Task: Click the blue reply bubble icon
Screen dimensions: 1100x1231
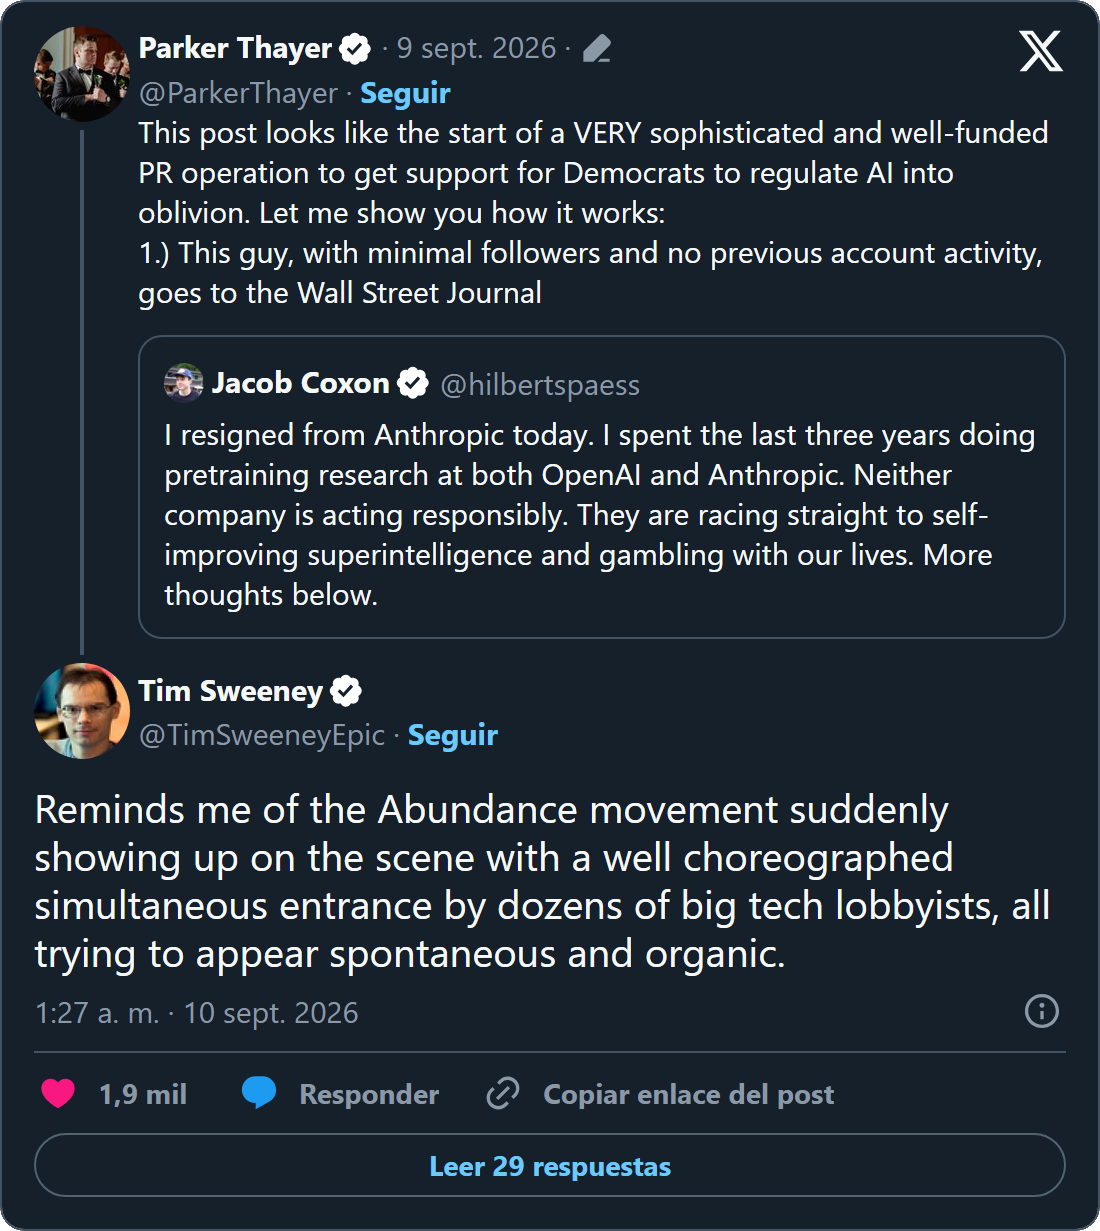Action: 259,1093
